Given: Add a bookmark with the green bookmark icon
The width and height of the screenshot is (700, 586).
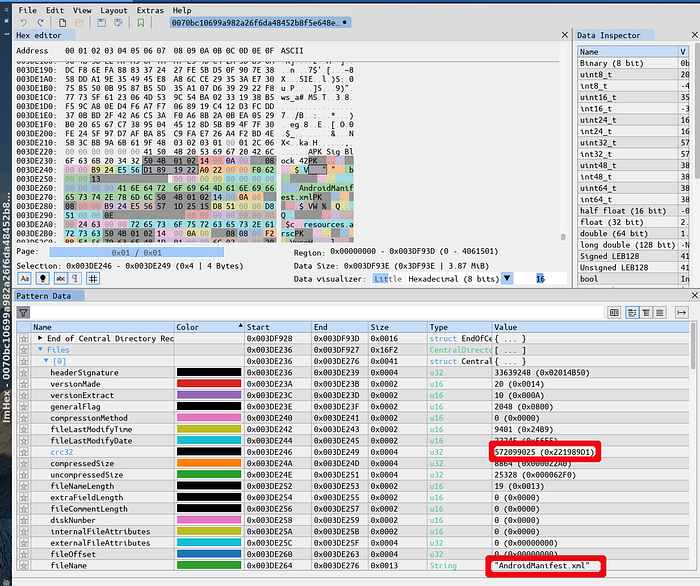Looking at the screenshot, I should [x=141, y=23].
